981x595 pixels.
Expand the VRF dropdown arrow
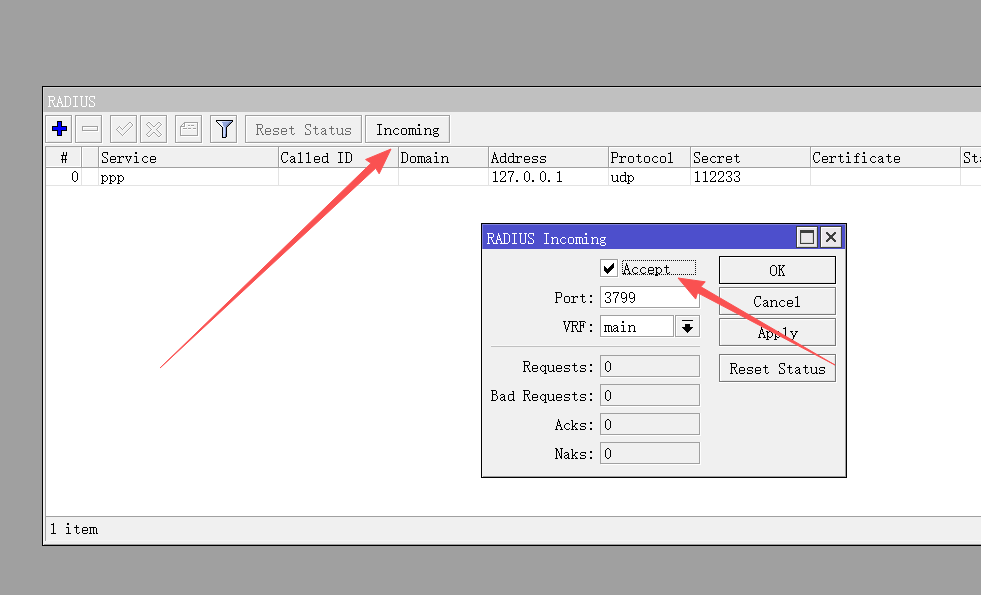[x=687, y=327]
